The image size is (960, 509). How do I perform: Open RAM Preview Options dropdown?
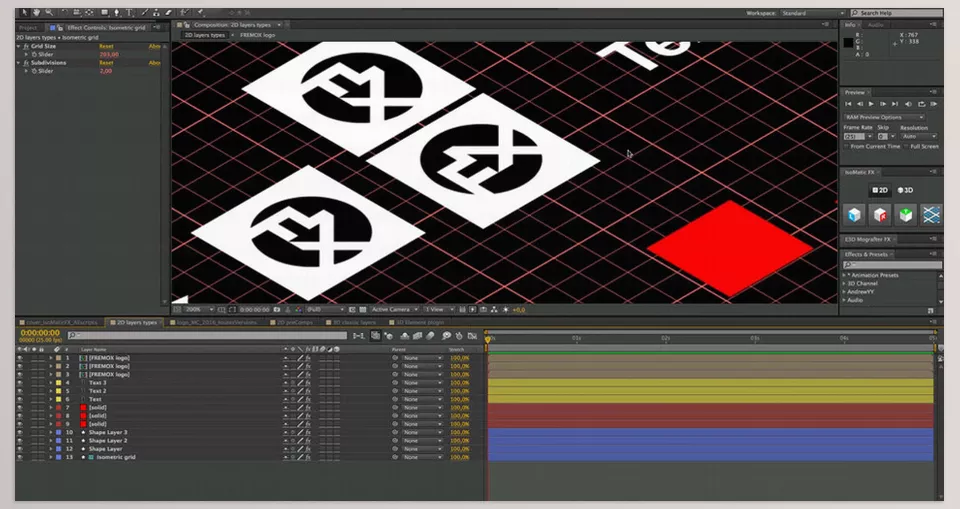884,117
